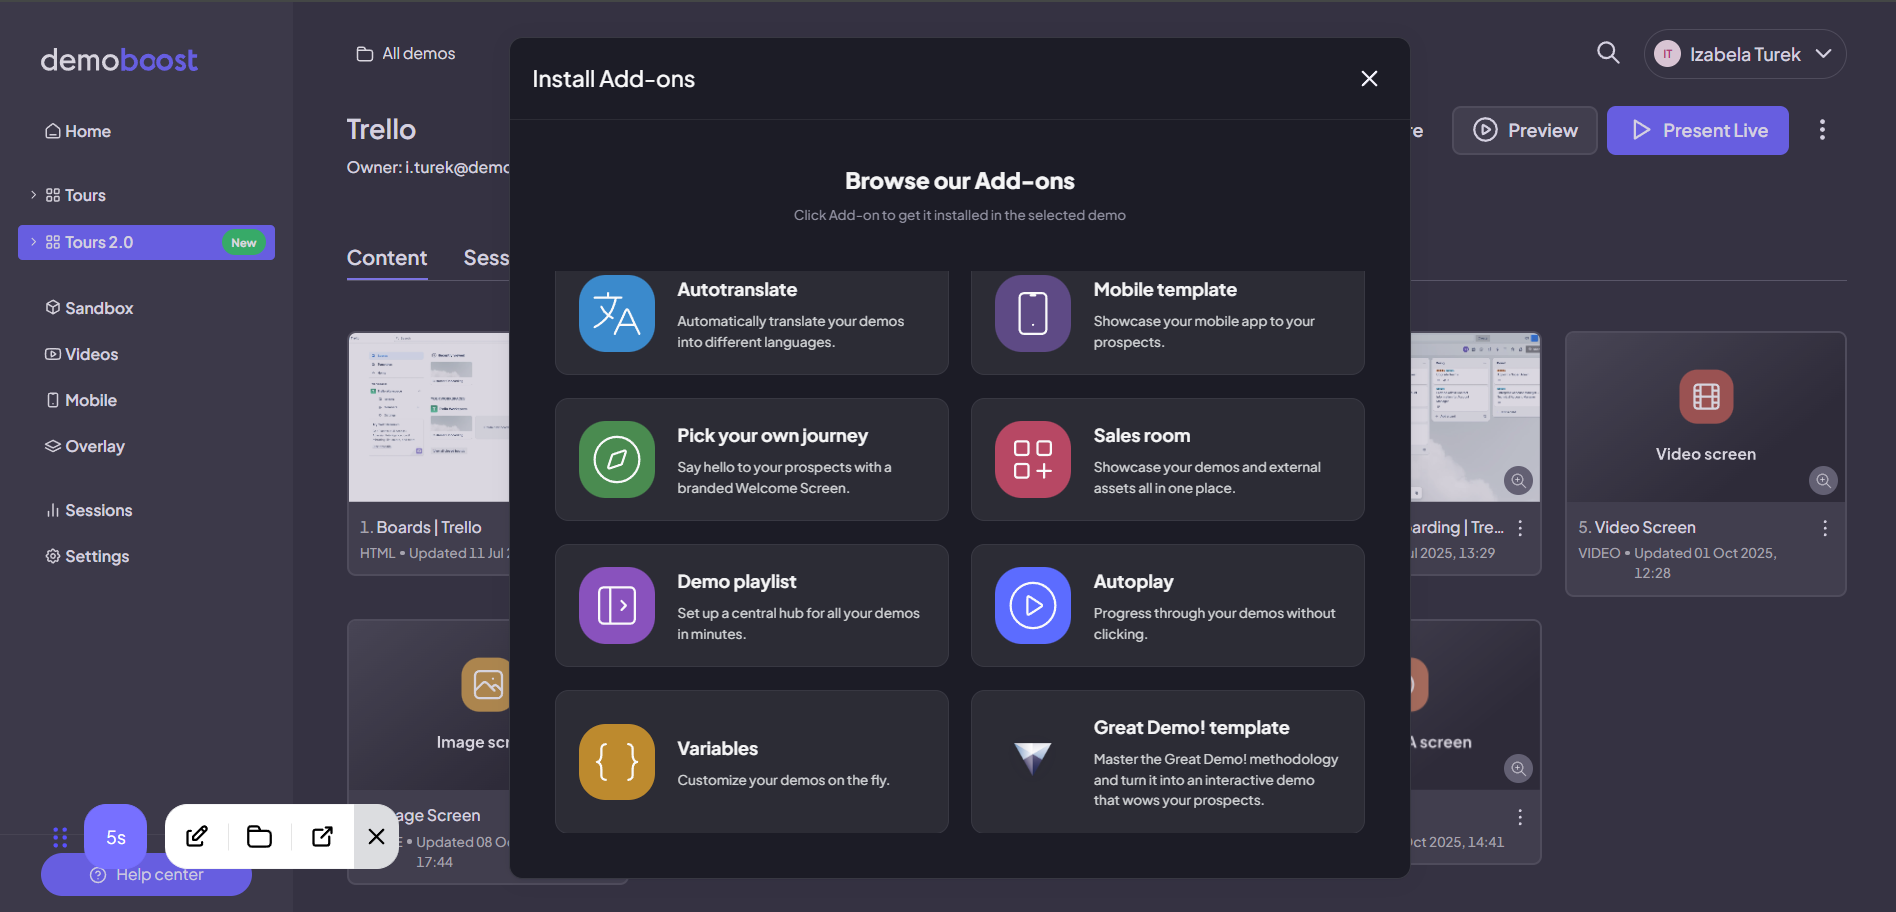Click zoom magnifier on the Tre... card thumbnail

[1518, 481]
